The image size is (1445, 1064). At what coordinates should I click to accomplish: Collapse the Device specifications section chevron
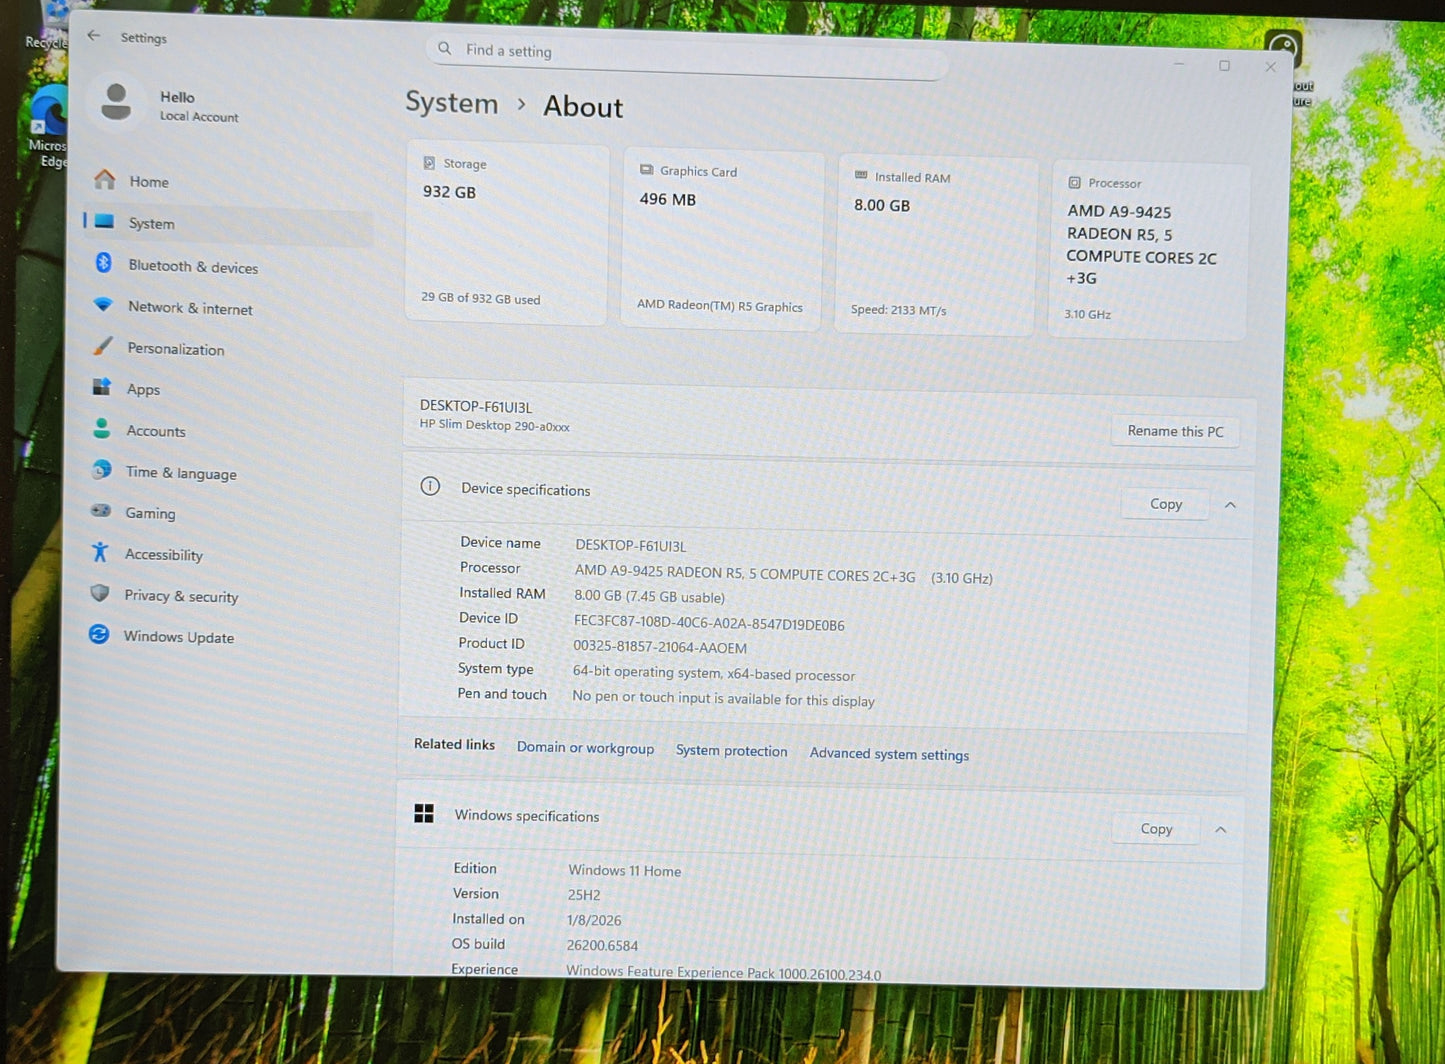click(1230, 505)
